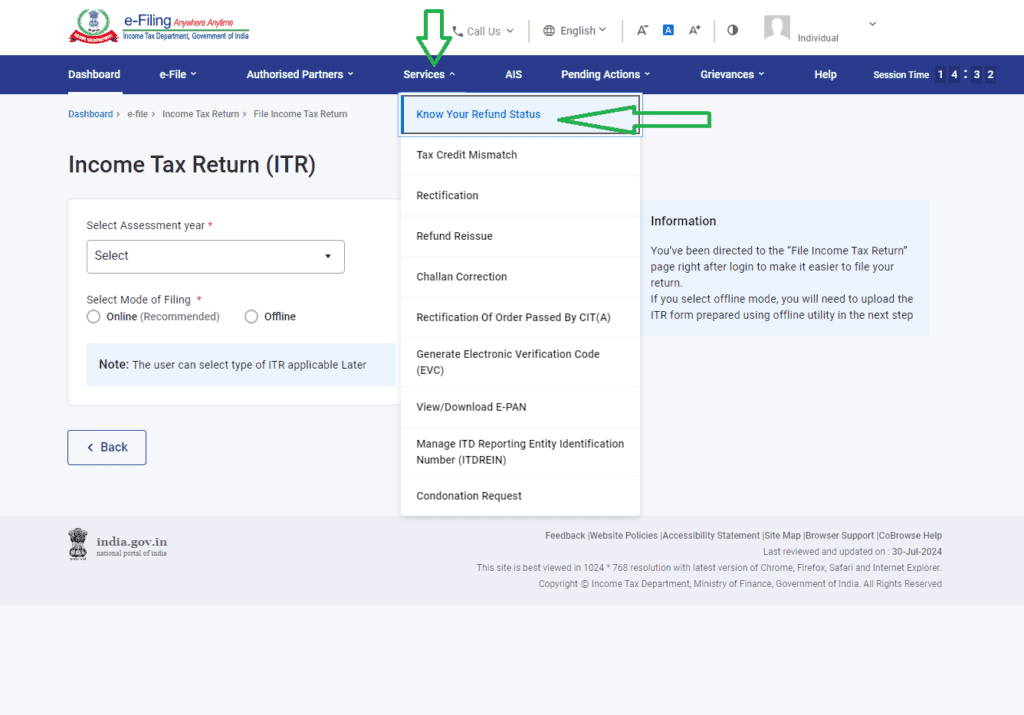The image size is (1024, 715).
Task: Open the Dashboard breadcrumb link
Action: 90,114
